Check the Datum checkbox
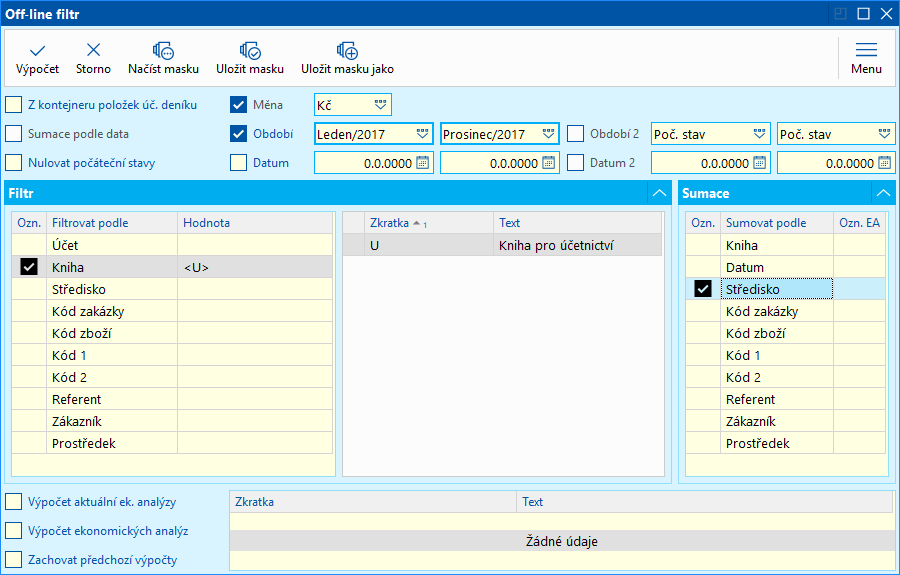 coord(238,163)
